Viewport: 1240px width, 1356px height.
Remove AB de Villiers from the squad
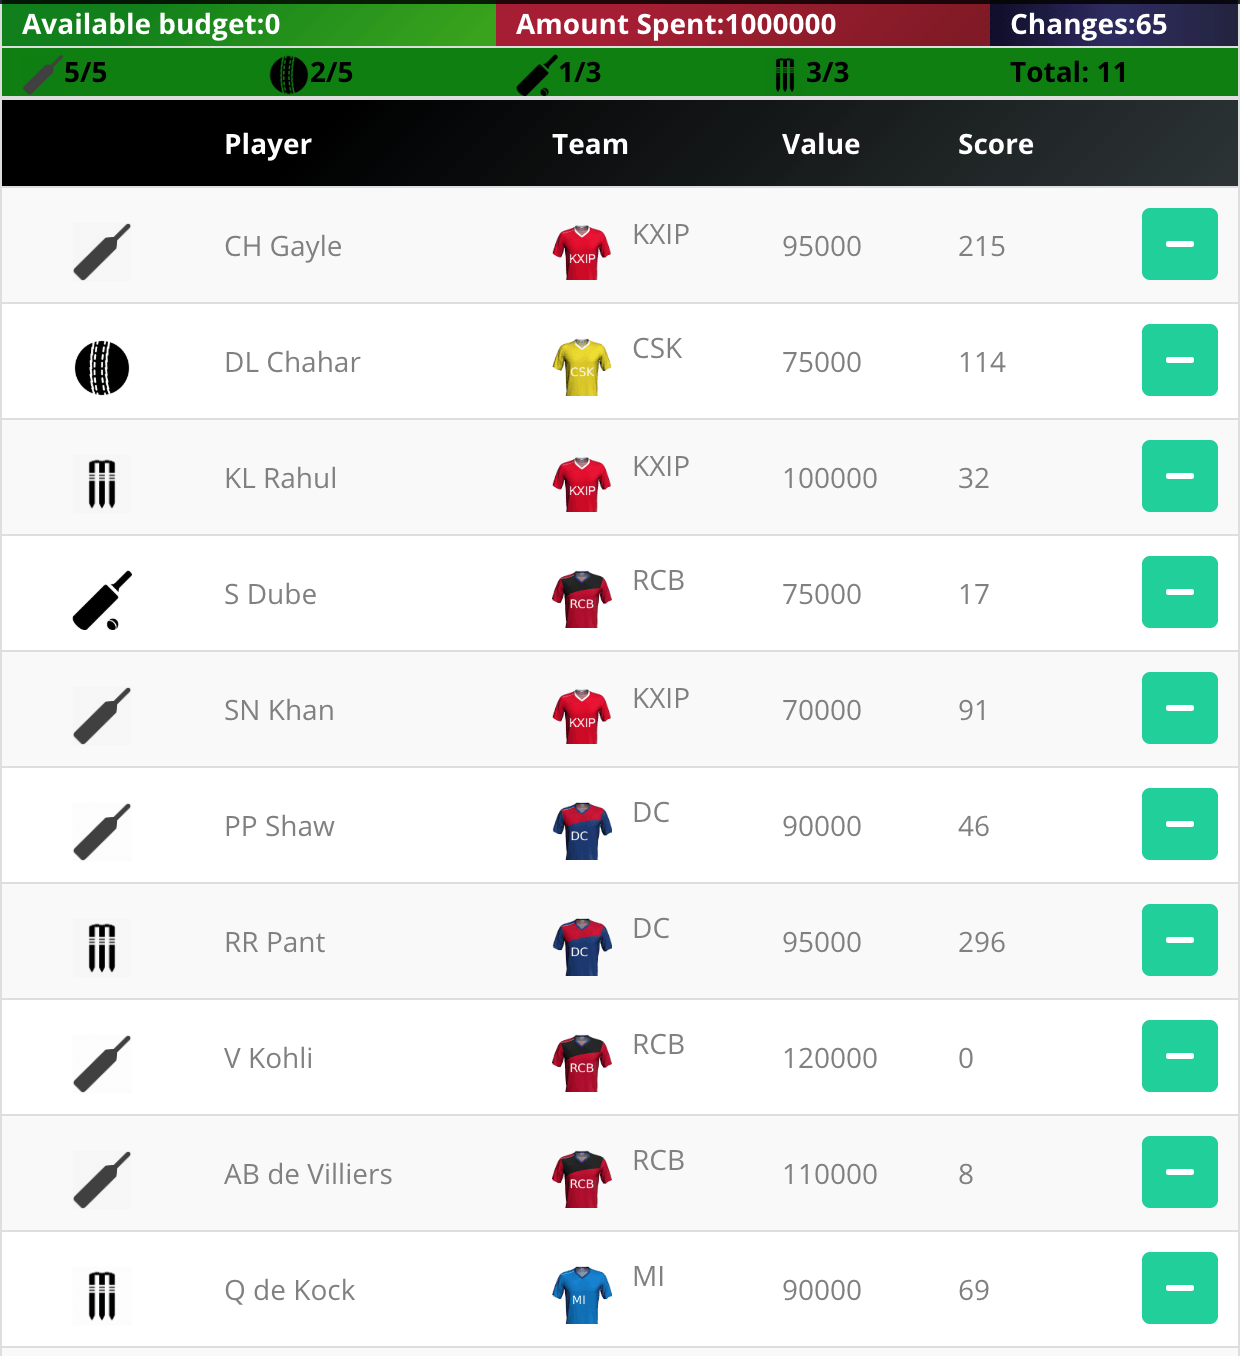(x=1180, y=1172)
